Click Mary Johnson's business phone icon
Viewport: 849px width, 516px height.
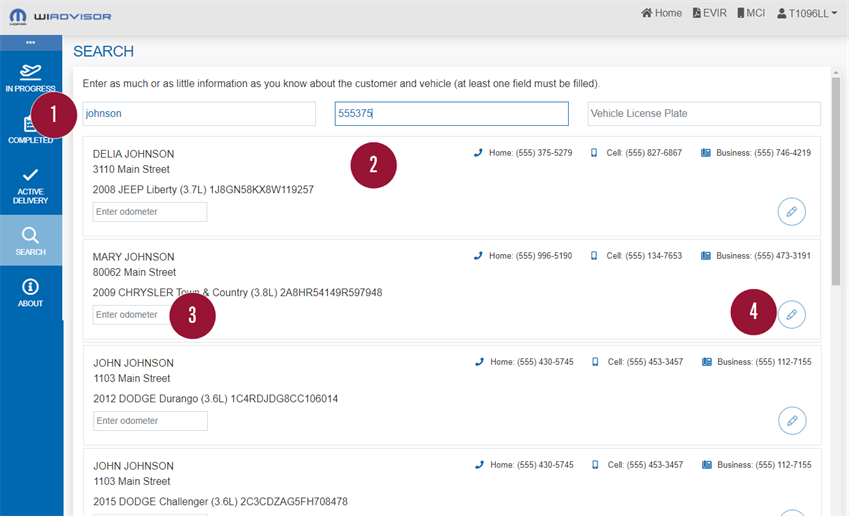click(706, 256)
